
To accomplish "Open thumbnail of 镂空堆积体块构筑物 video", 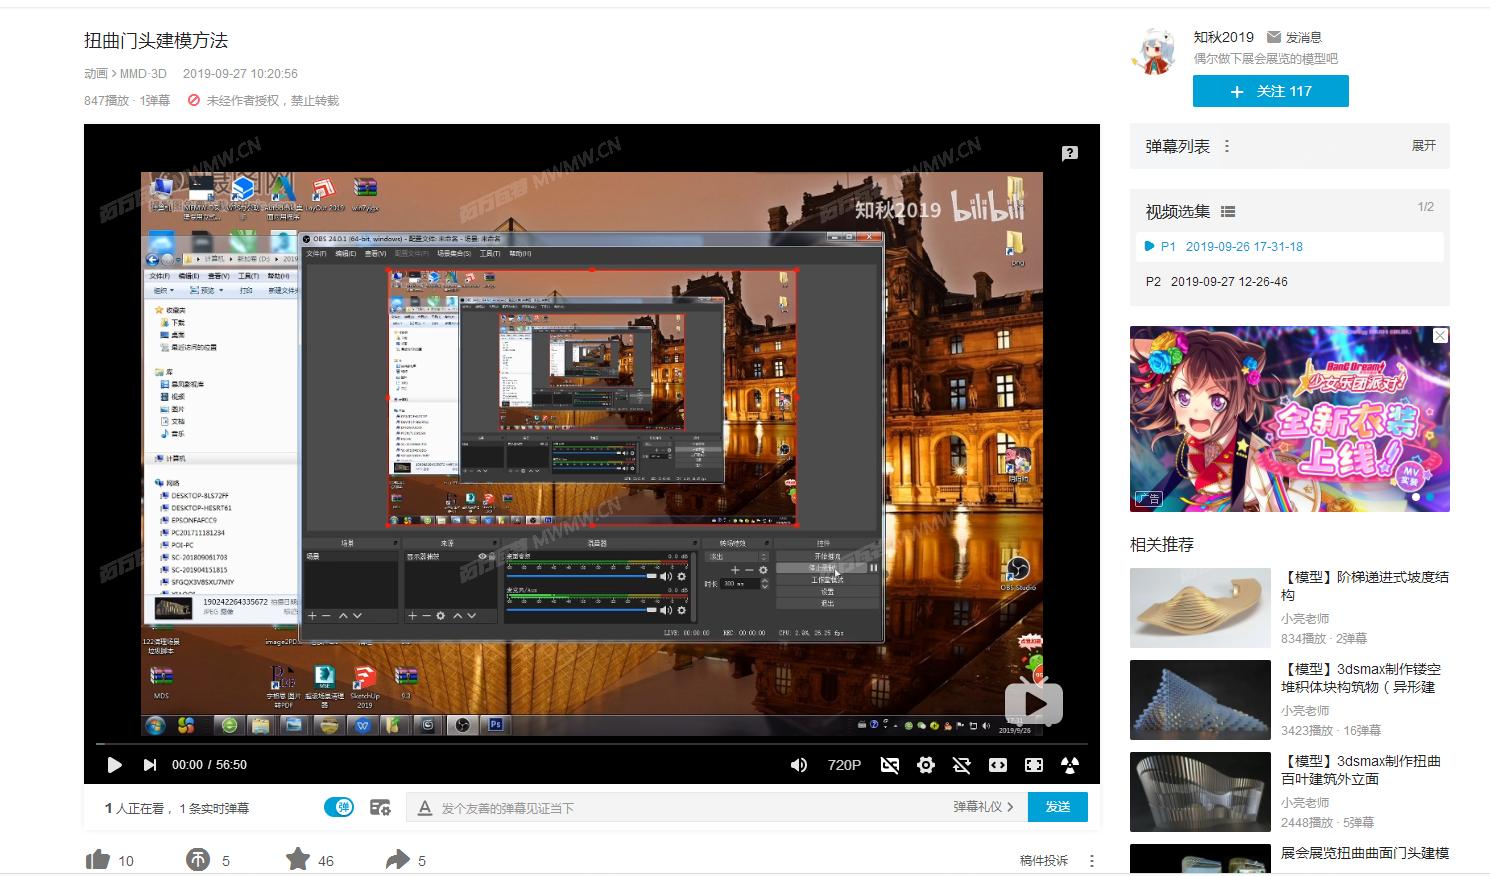I will (1200, 700).
